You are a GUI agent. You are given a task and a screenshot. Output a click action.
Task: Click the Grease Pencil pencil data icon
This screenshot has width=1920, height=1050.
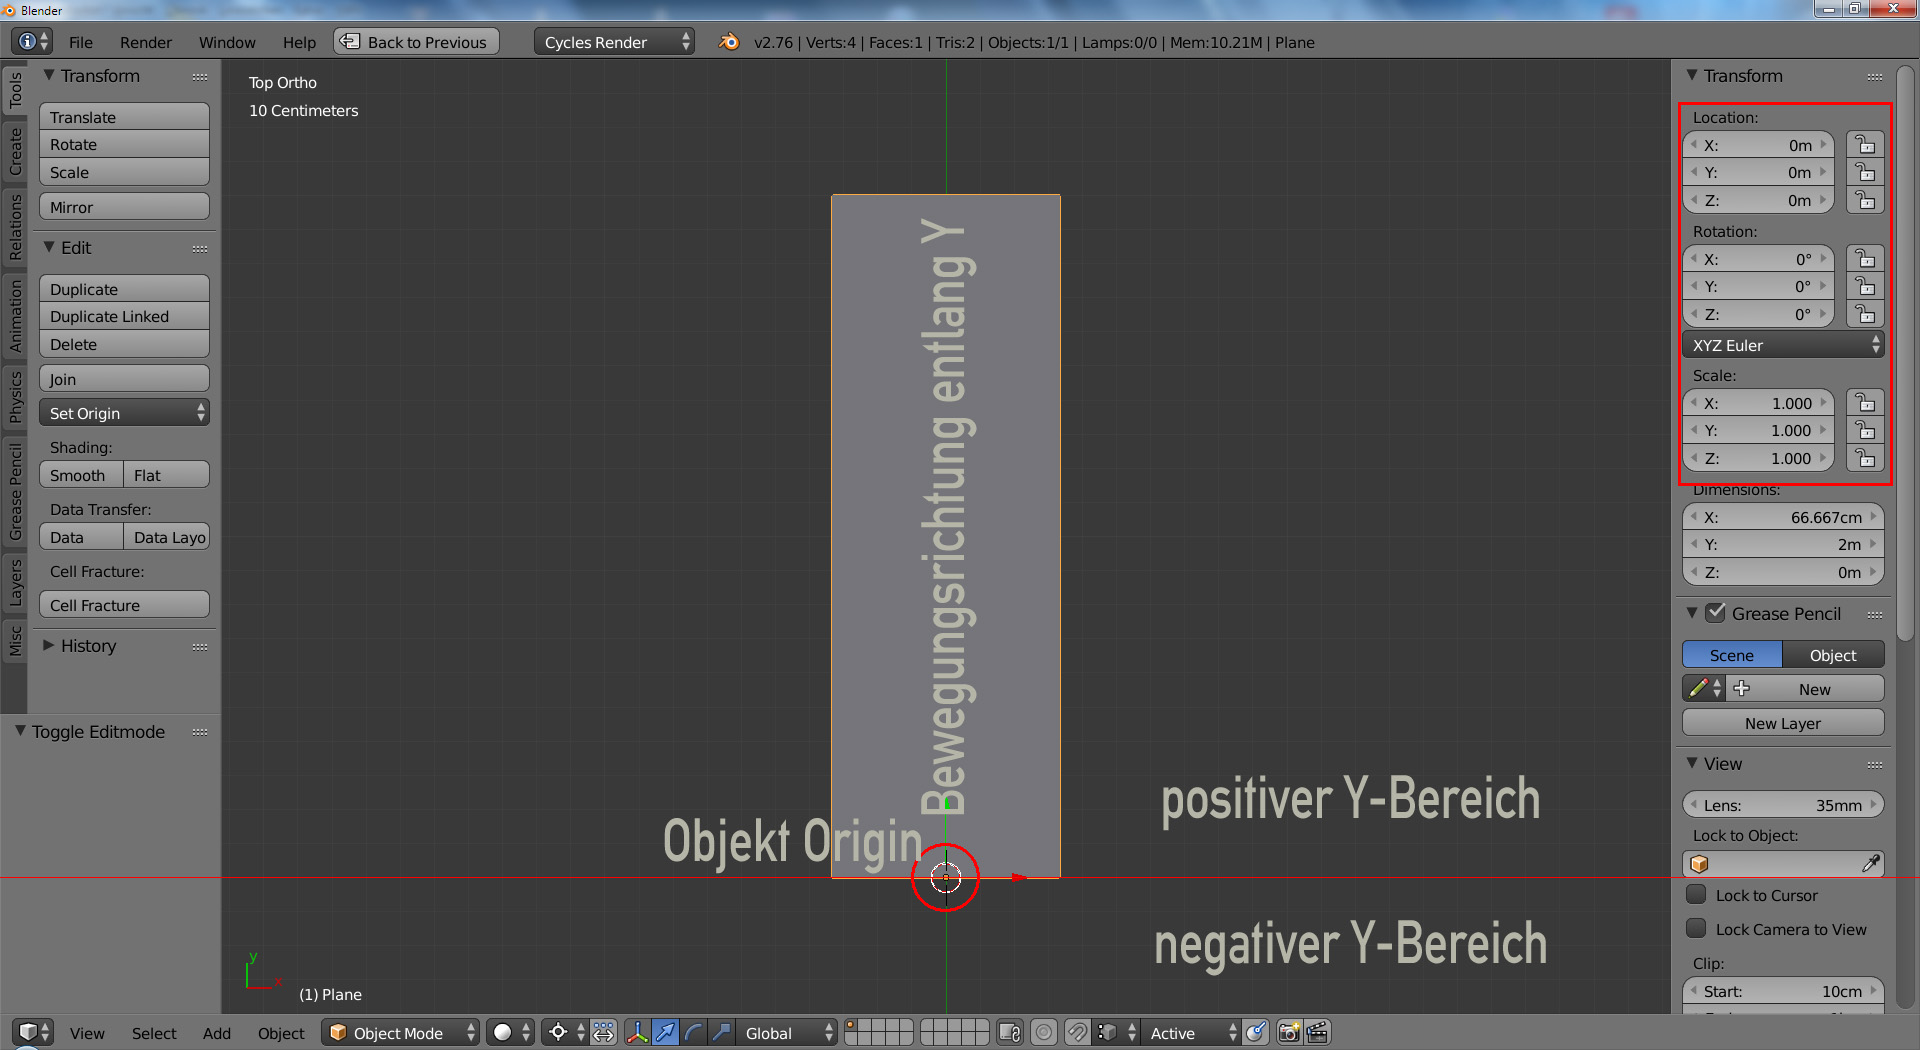click(1704, 689)
